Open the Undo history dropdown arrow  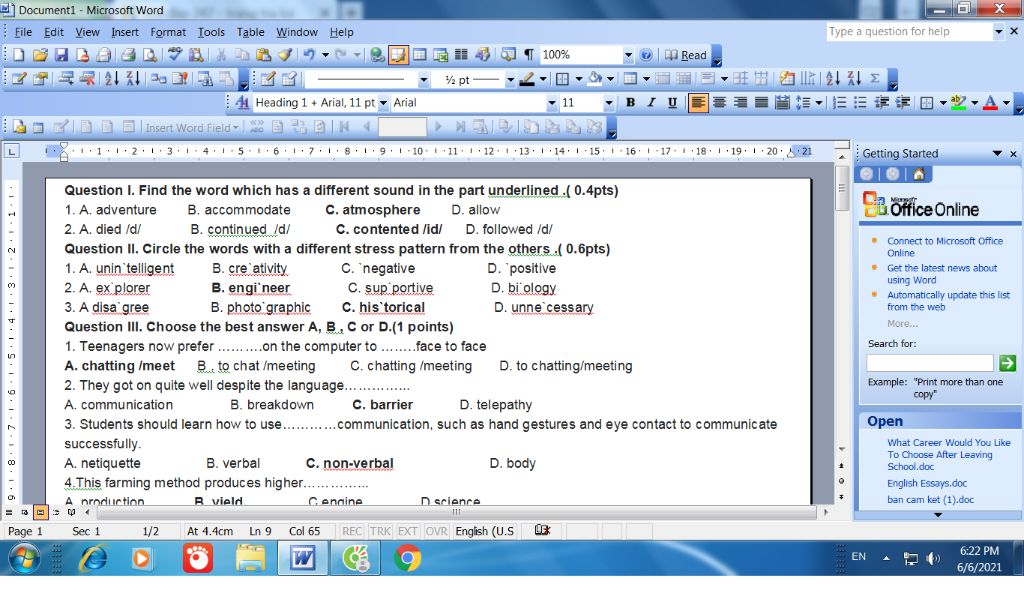click(325, 55)
